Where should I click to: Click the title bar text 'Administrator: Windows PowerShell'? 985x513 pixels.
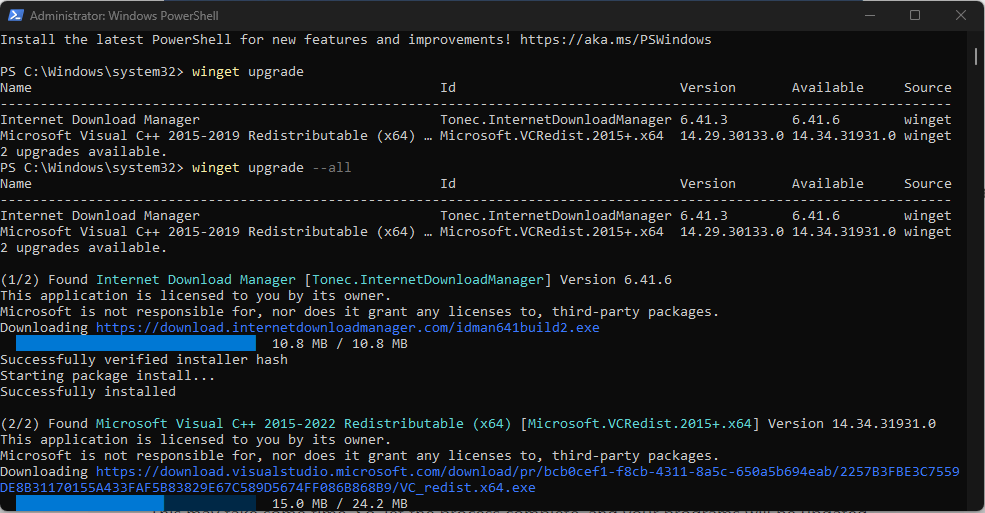click(x=122, y=15)
